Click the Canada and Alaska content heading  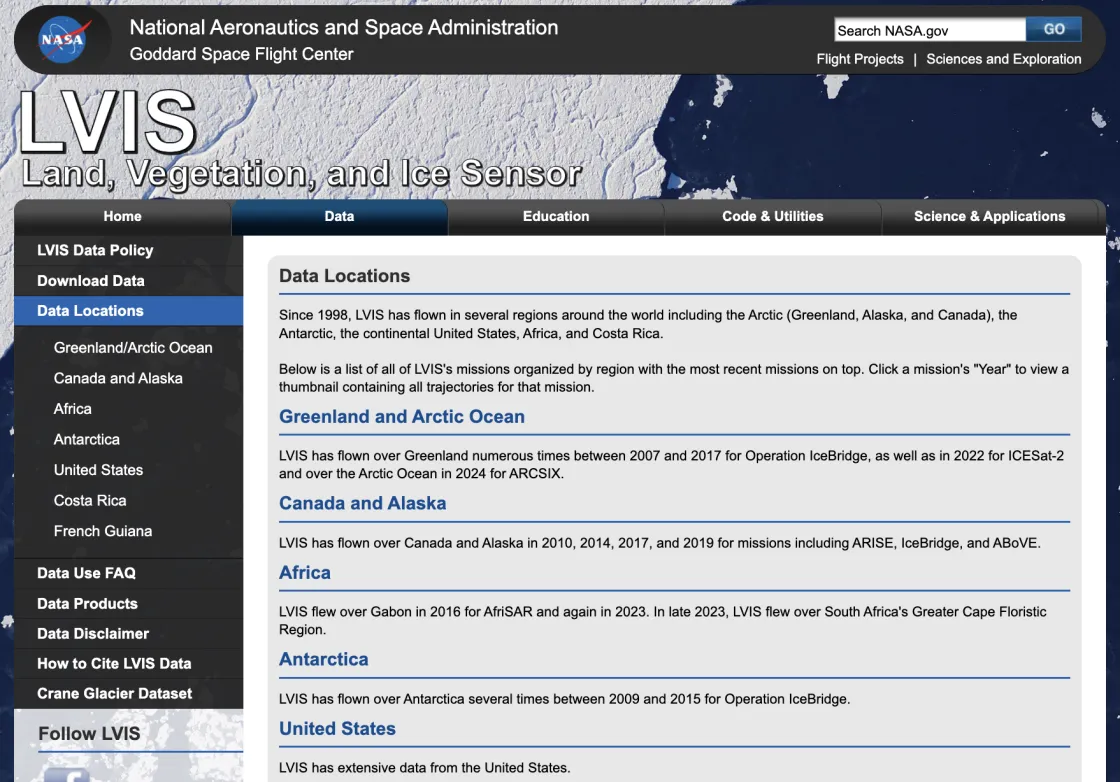[362, 503]
